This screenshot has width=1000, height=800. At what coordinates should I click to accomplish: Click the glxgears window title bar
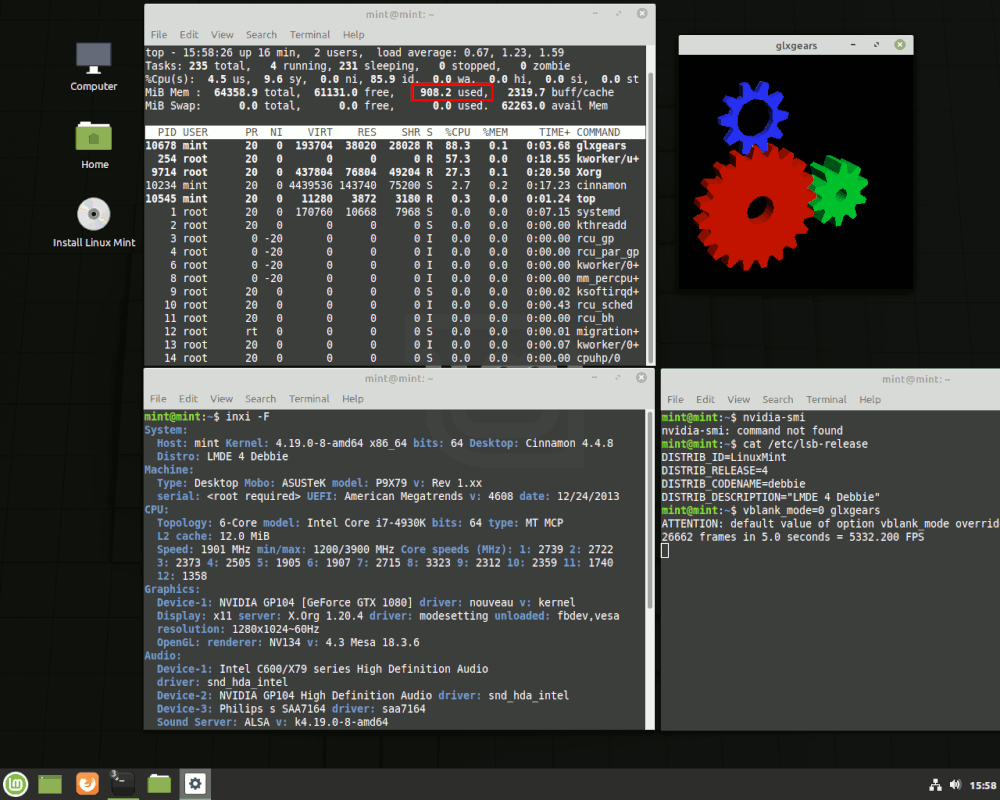[796, 45]
